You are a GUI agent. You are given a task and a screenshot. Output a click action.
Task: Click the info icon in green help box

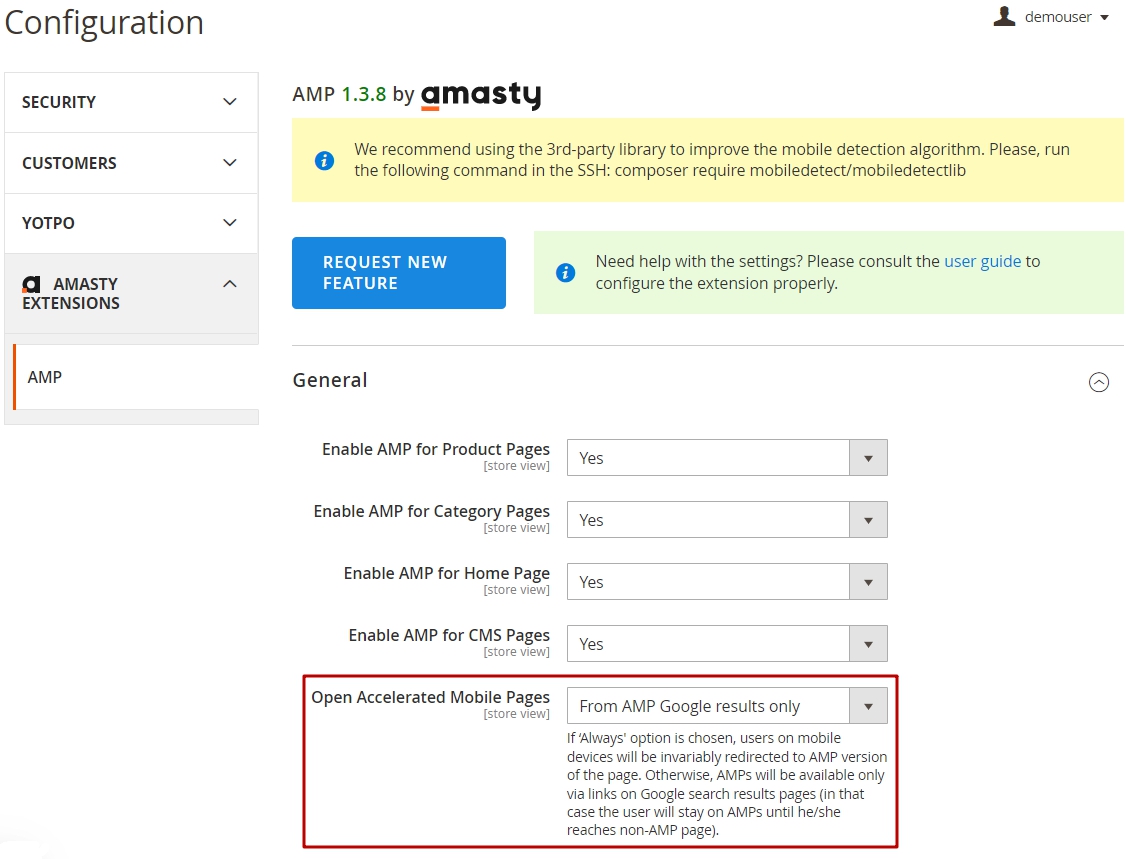click(x=565, y=273)
